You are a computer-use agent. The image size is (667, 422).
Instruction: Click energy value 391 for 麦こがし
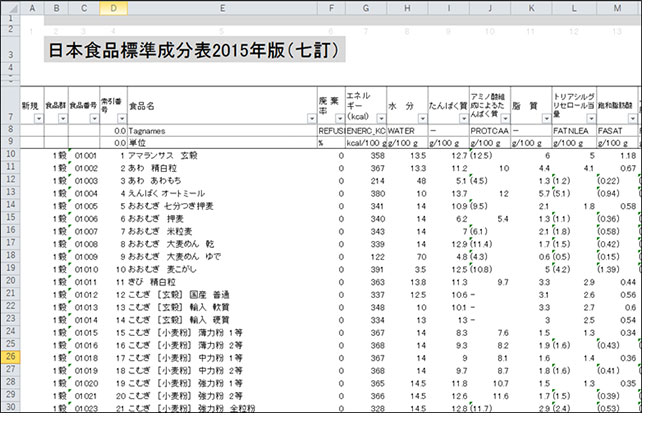pos(366,269)
